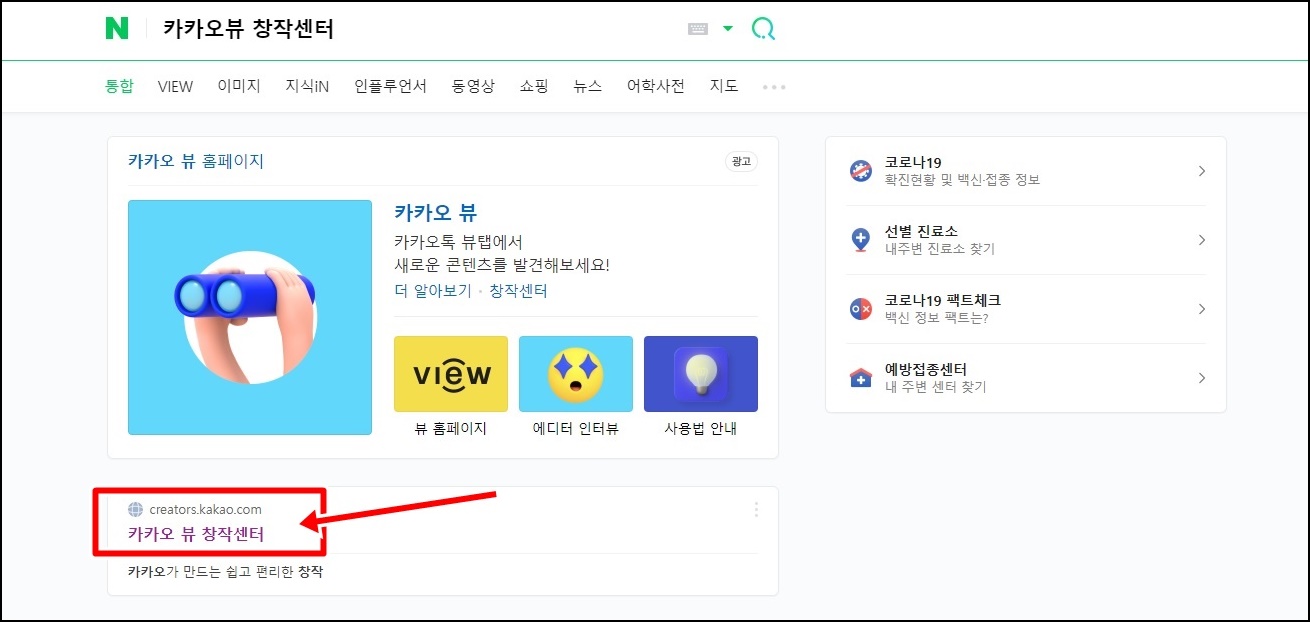Image resolution: width=1310 pixels, height=622 pixels.
Task: Open the 카카오 뷰 홈페이지 heading link
Action: coord(196,161)
